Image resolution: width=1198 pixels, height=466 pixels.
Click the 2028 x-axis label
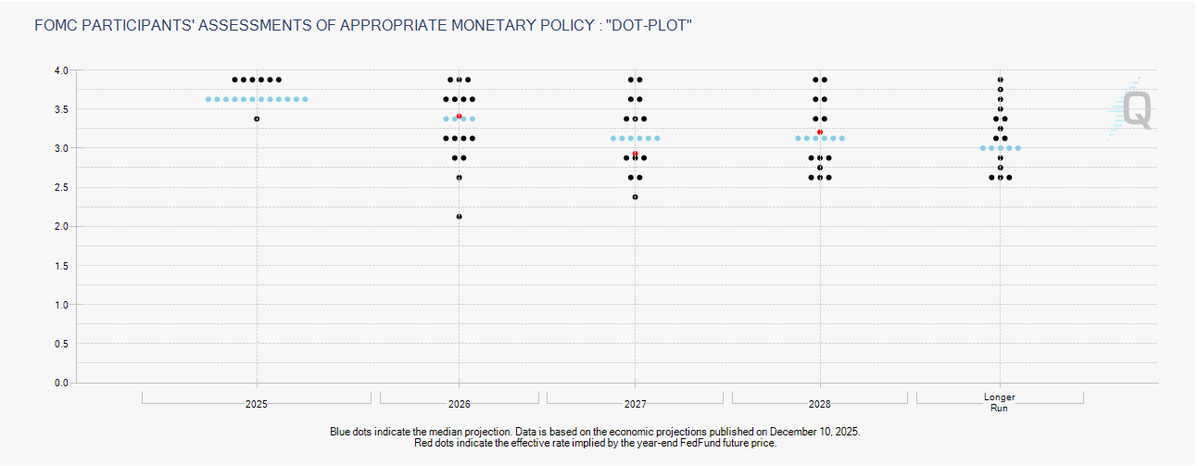(x=820, y=404)
